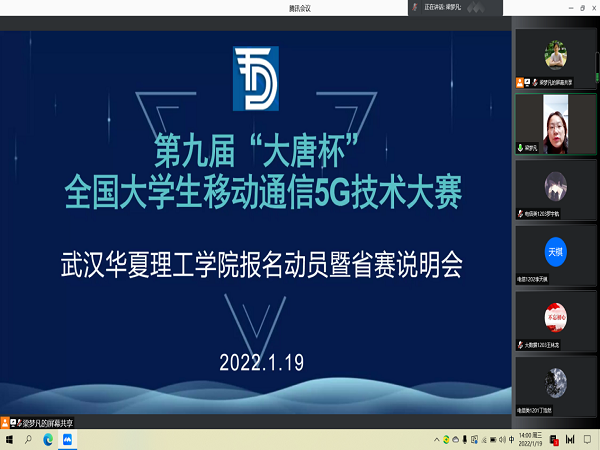Open the Windows notification center
Screen dimensions: 600x450
point(587,440)
